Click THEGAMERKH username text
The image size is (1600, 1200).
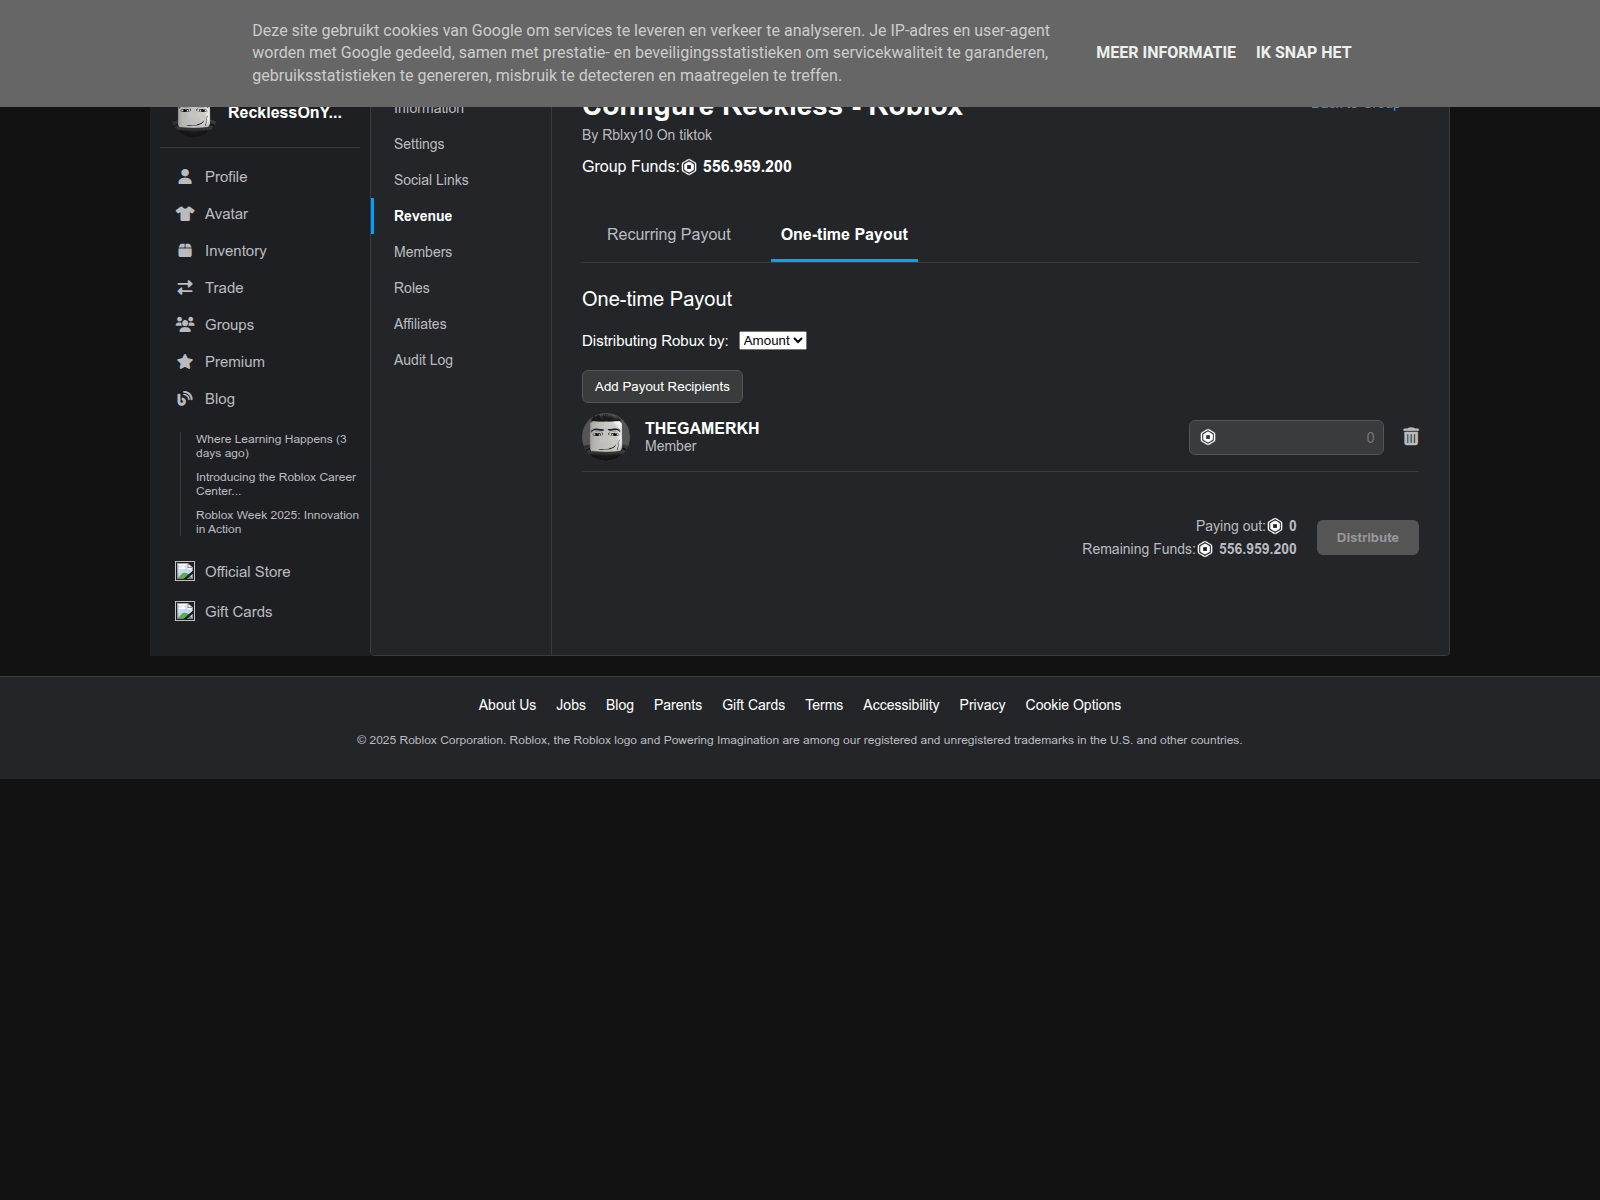point(702,428)
